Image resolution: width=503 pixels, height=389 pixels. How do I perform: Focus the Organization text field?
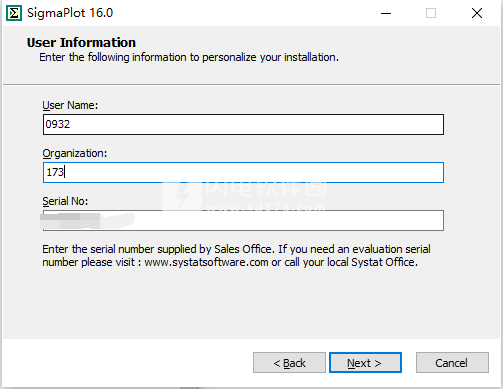click(x=243, y=173)
